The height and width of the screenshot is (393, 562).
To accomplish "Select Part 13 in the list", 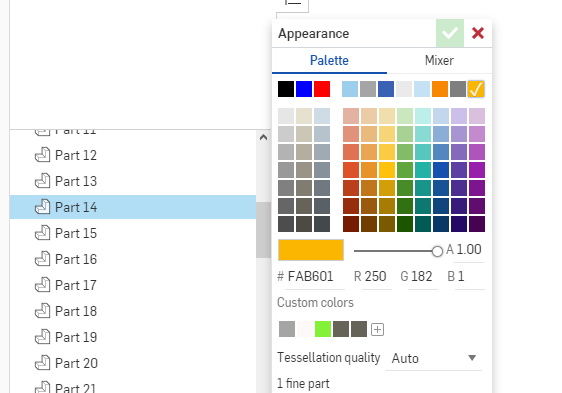I will tap(133, 181).
